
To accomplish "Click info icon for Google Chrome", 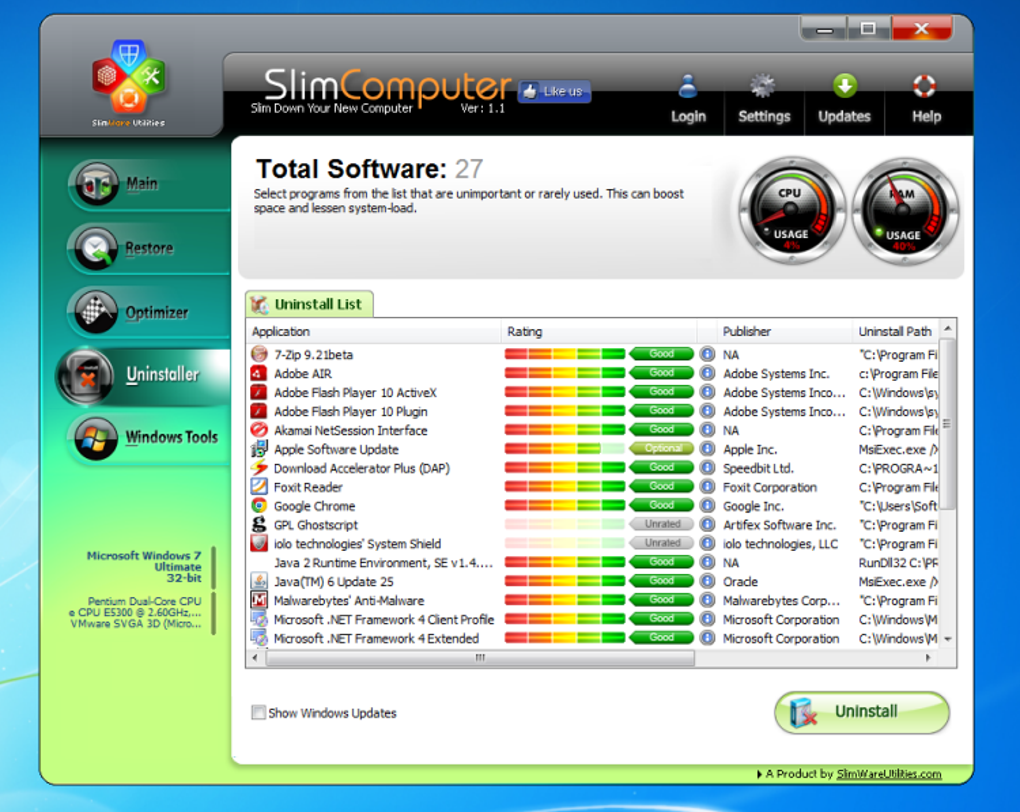I will pos(707,505).
